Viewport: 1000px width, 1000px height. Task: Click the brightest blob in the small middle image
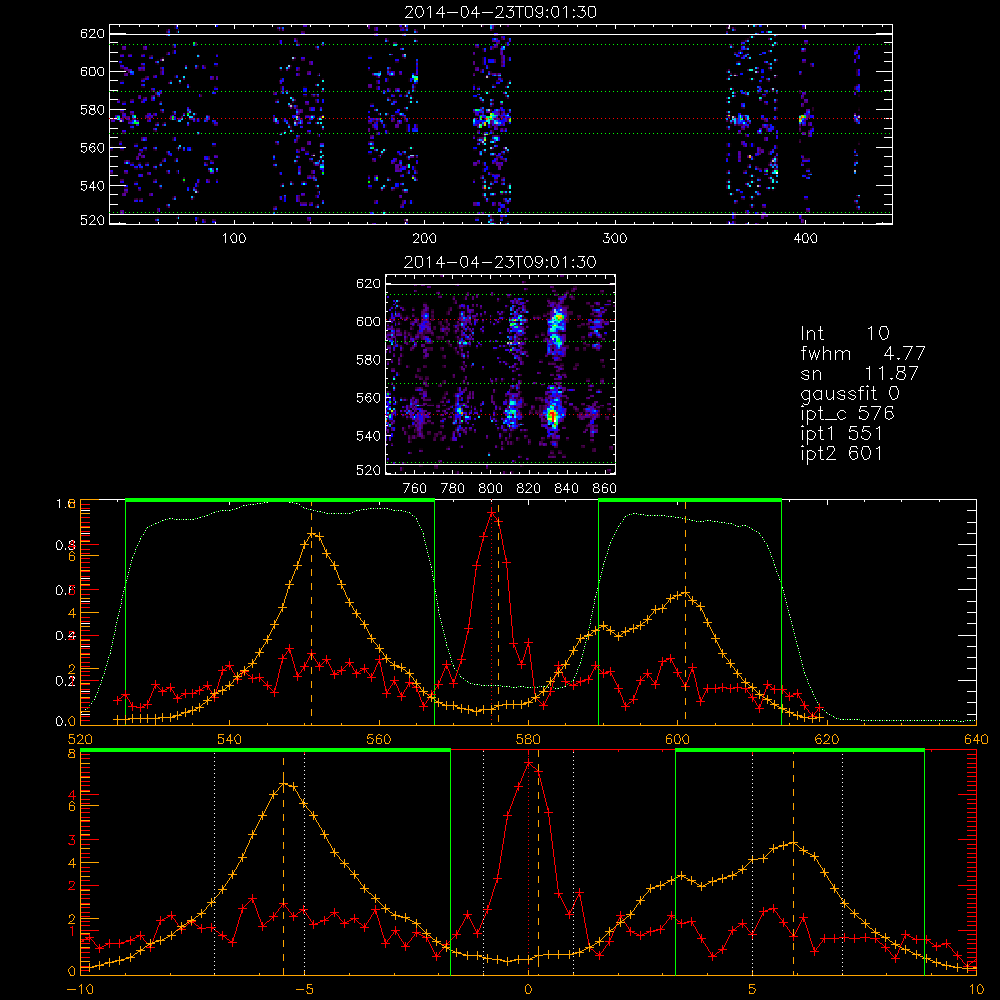[552, 417]
